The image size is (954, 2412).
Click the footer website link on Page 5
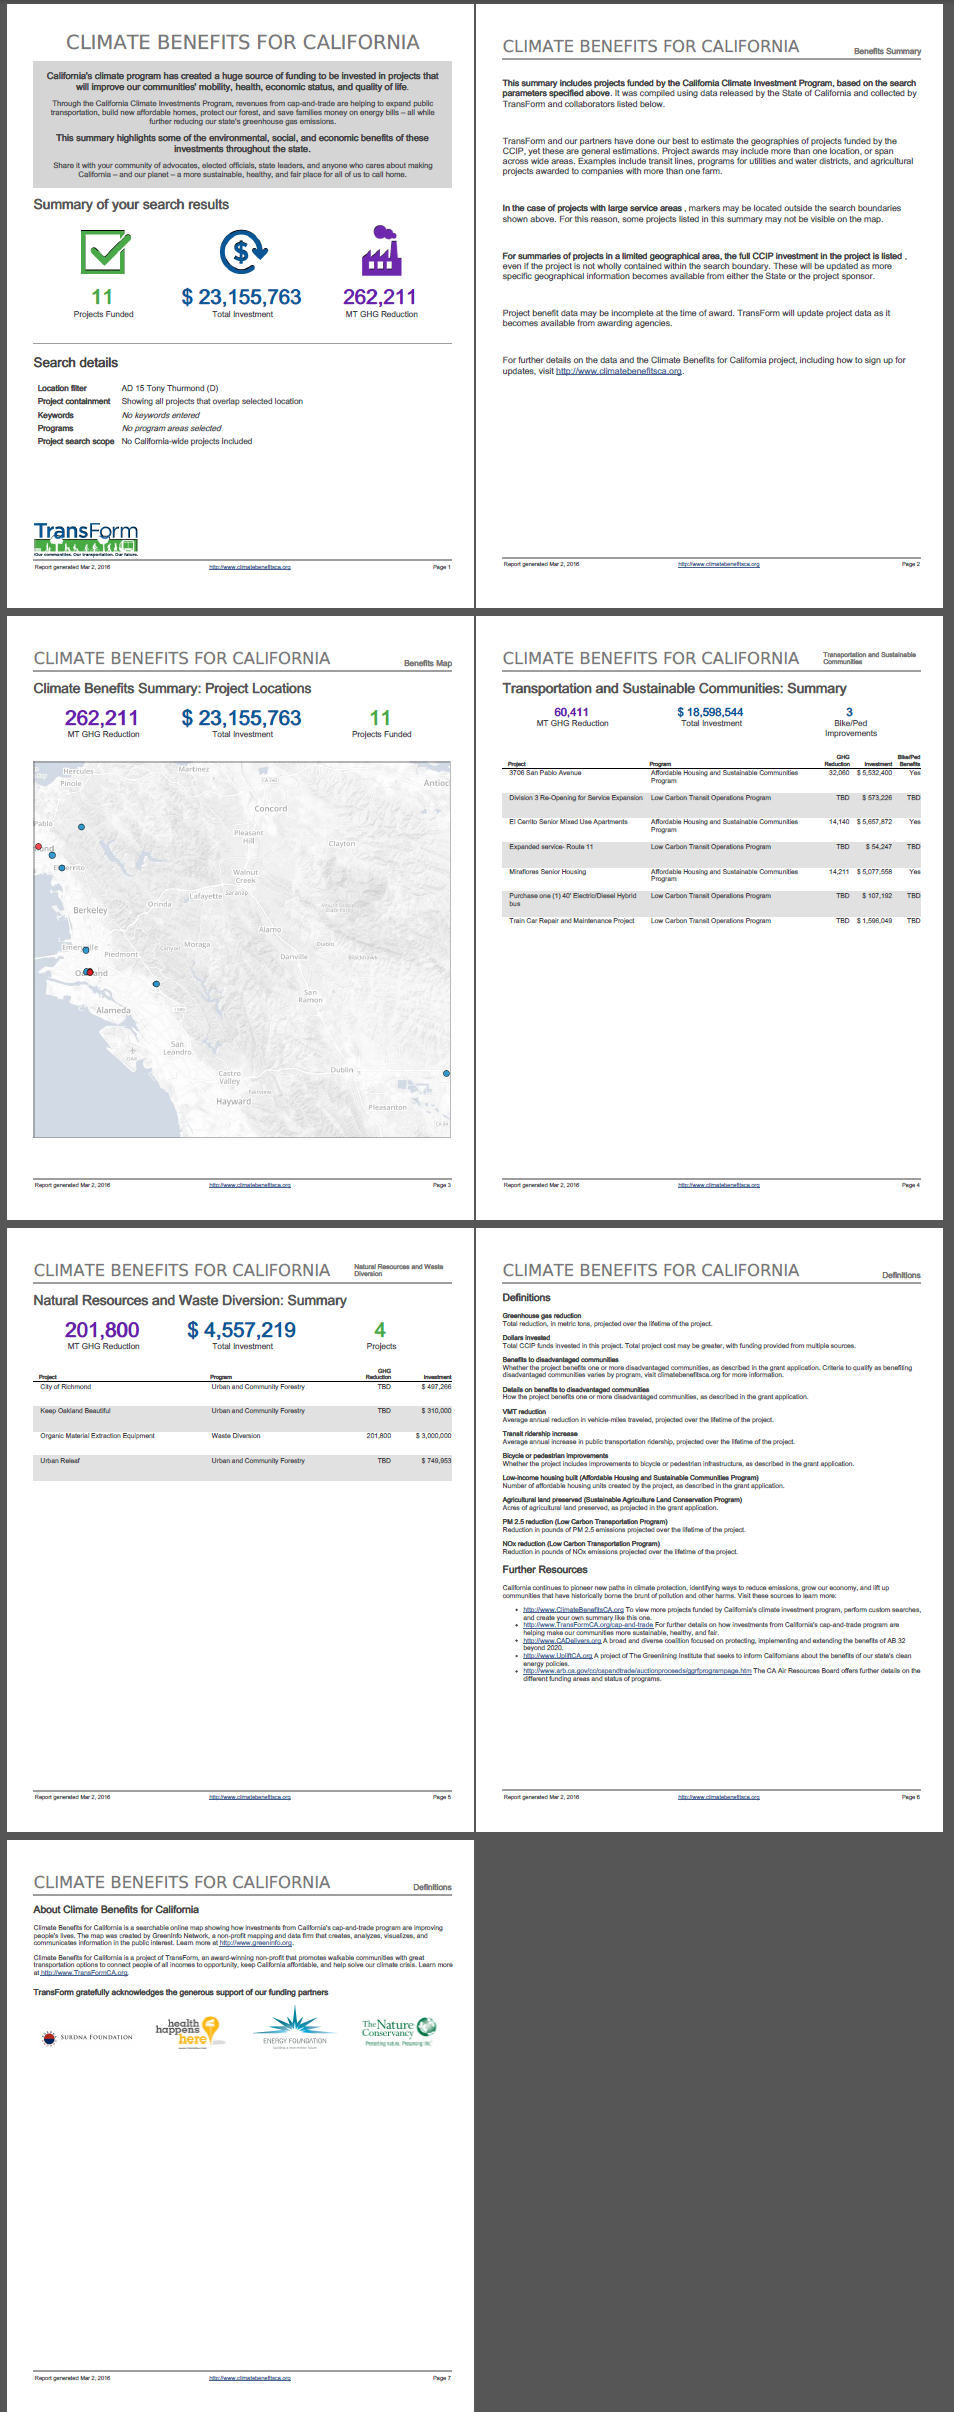click(250, 1797)
